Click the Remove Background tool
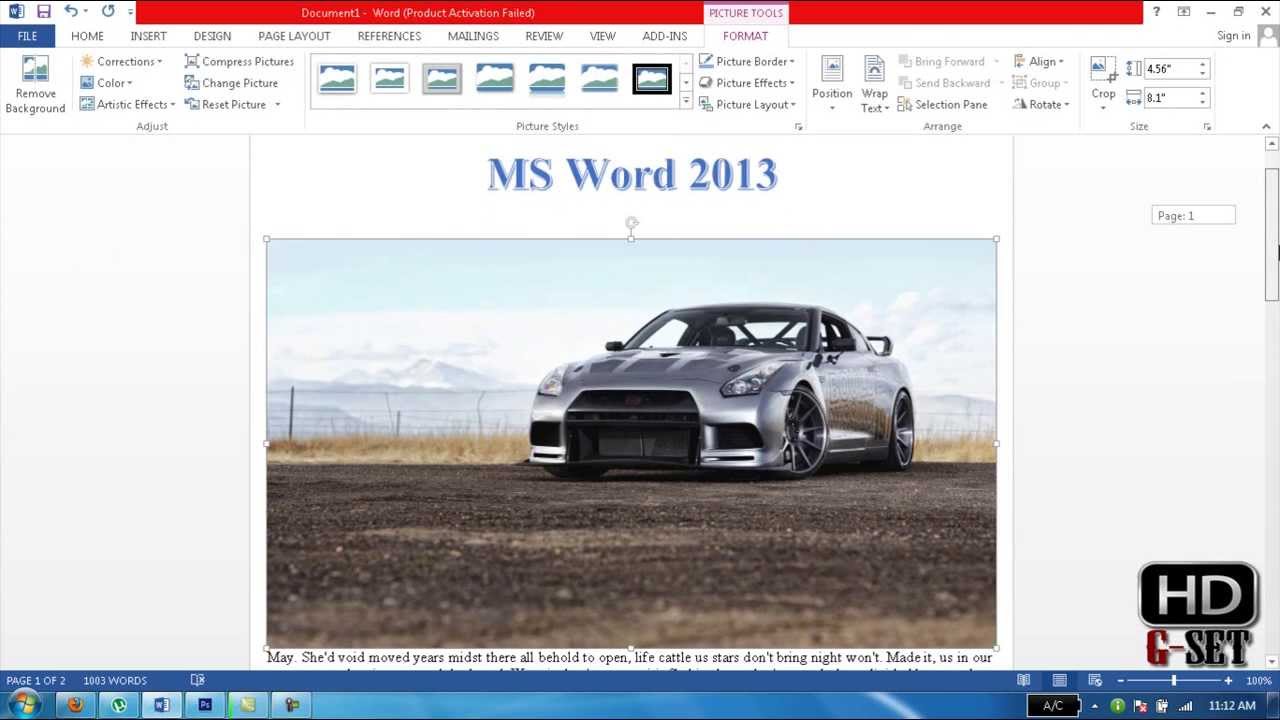 [35, 85]
